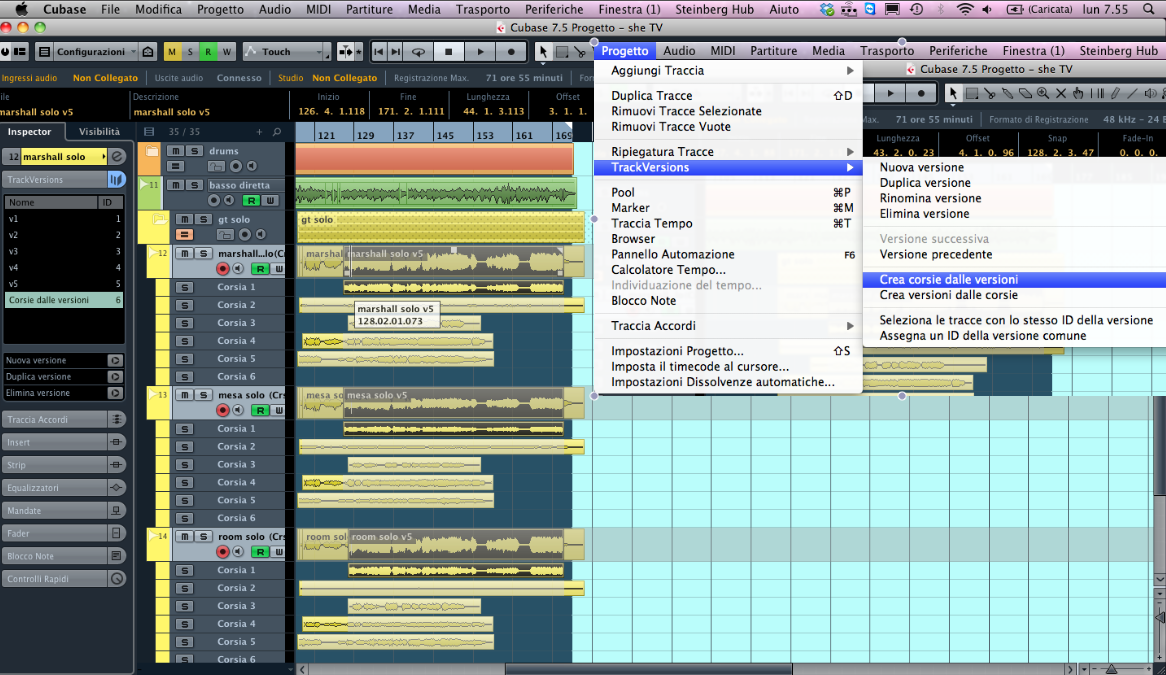
Task: Mute the drums track
Action: (x=177, y=151)
